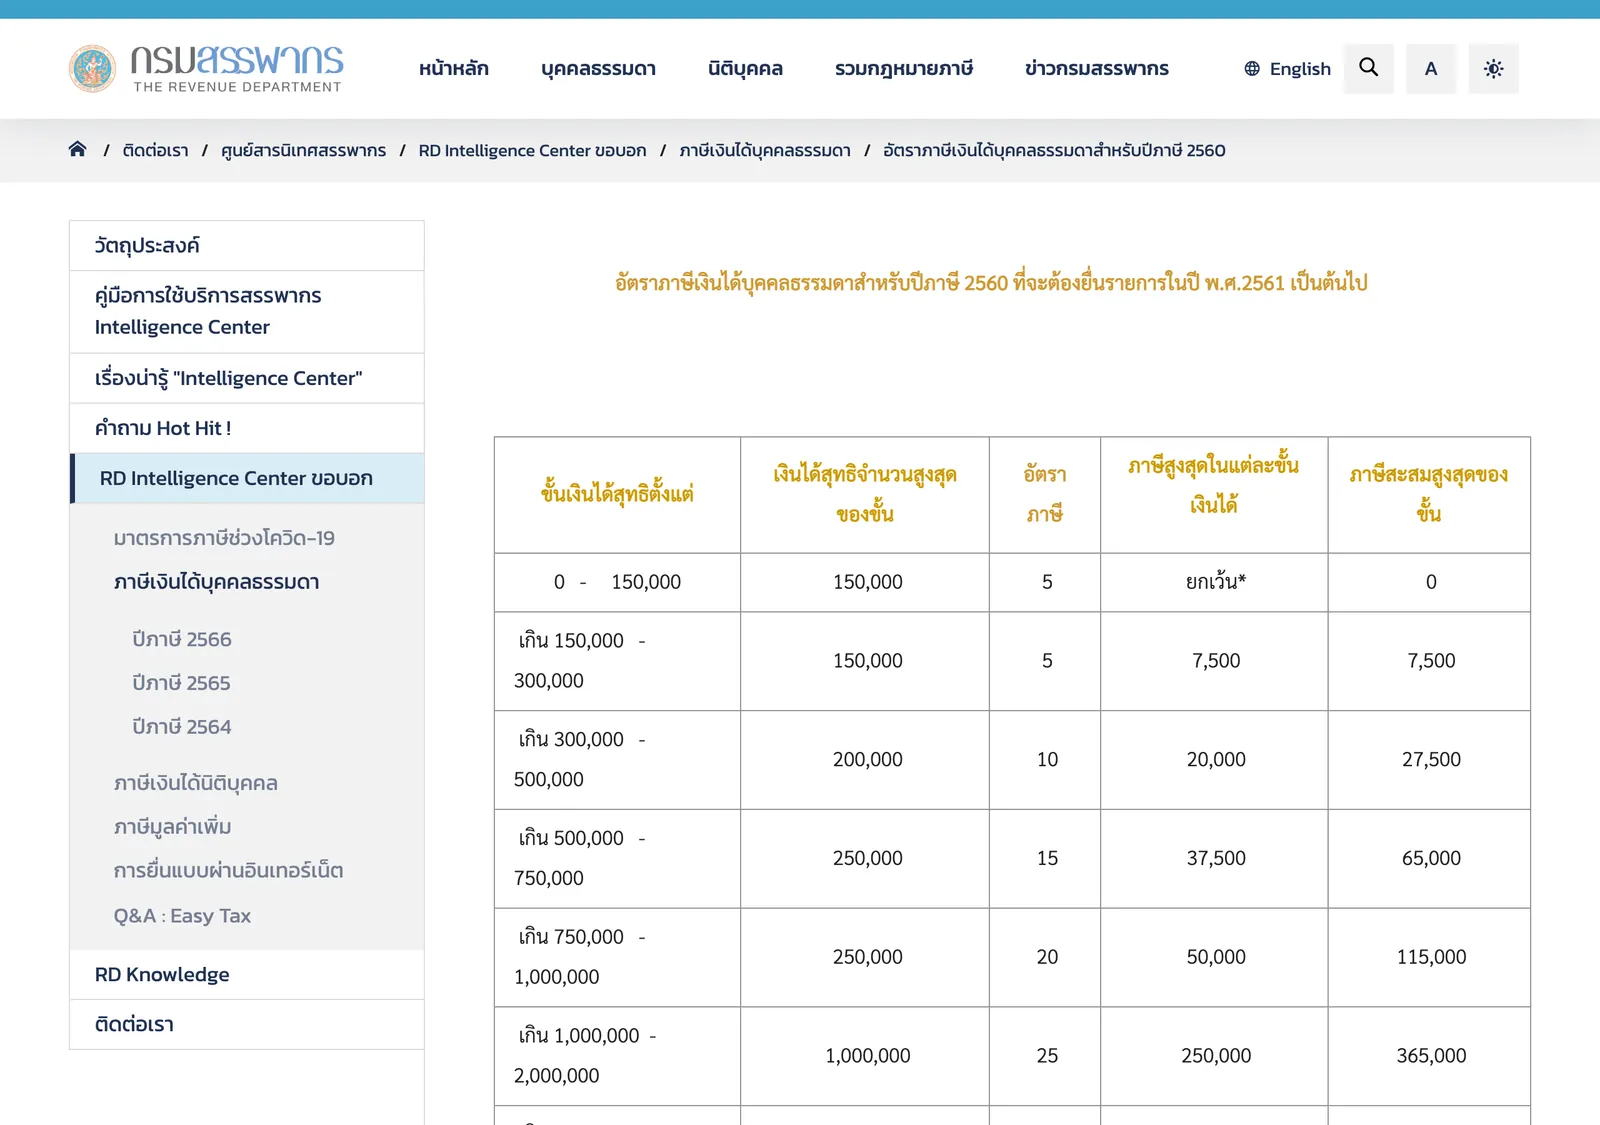Open รวมกฎหมายภาษี menu item
This screenshot has width=1600, height=1125.
click(x=904, y=68)
